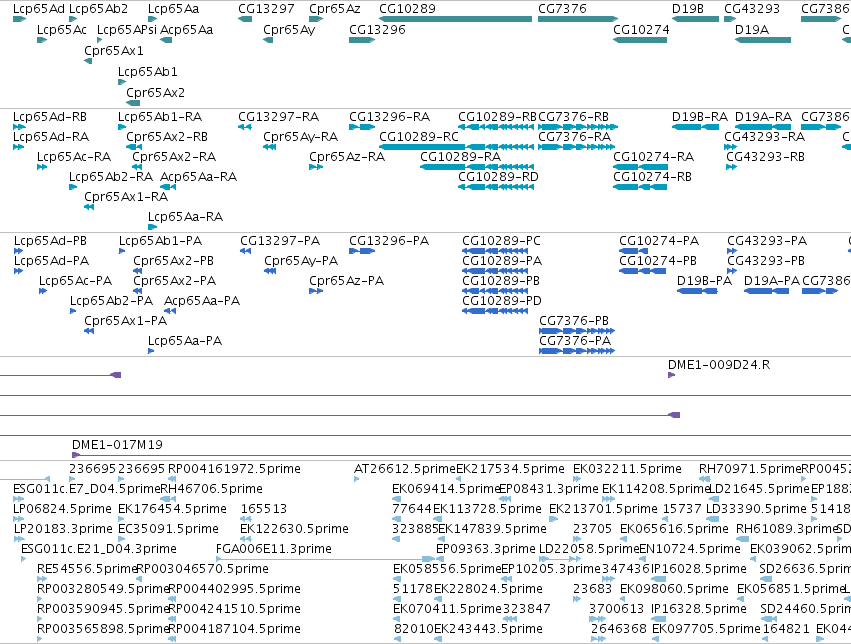Open the CG13297 gene label
851x644 pixels.
click(x=266, y=9)
